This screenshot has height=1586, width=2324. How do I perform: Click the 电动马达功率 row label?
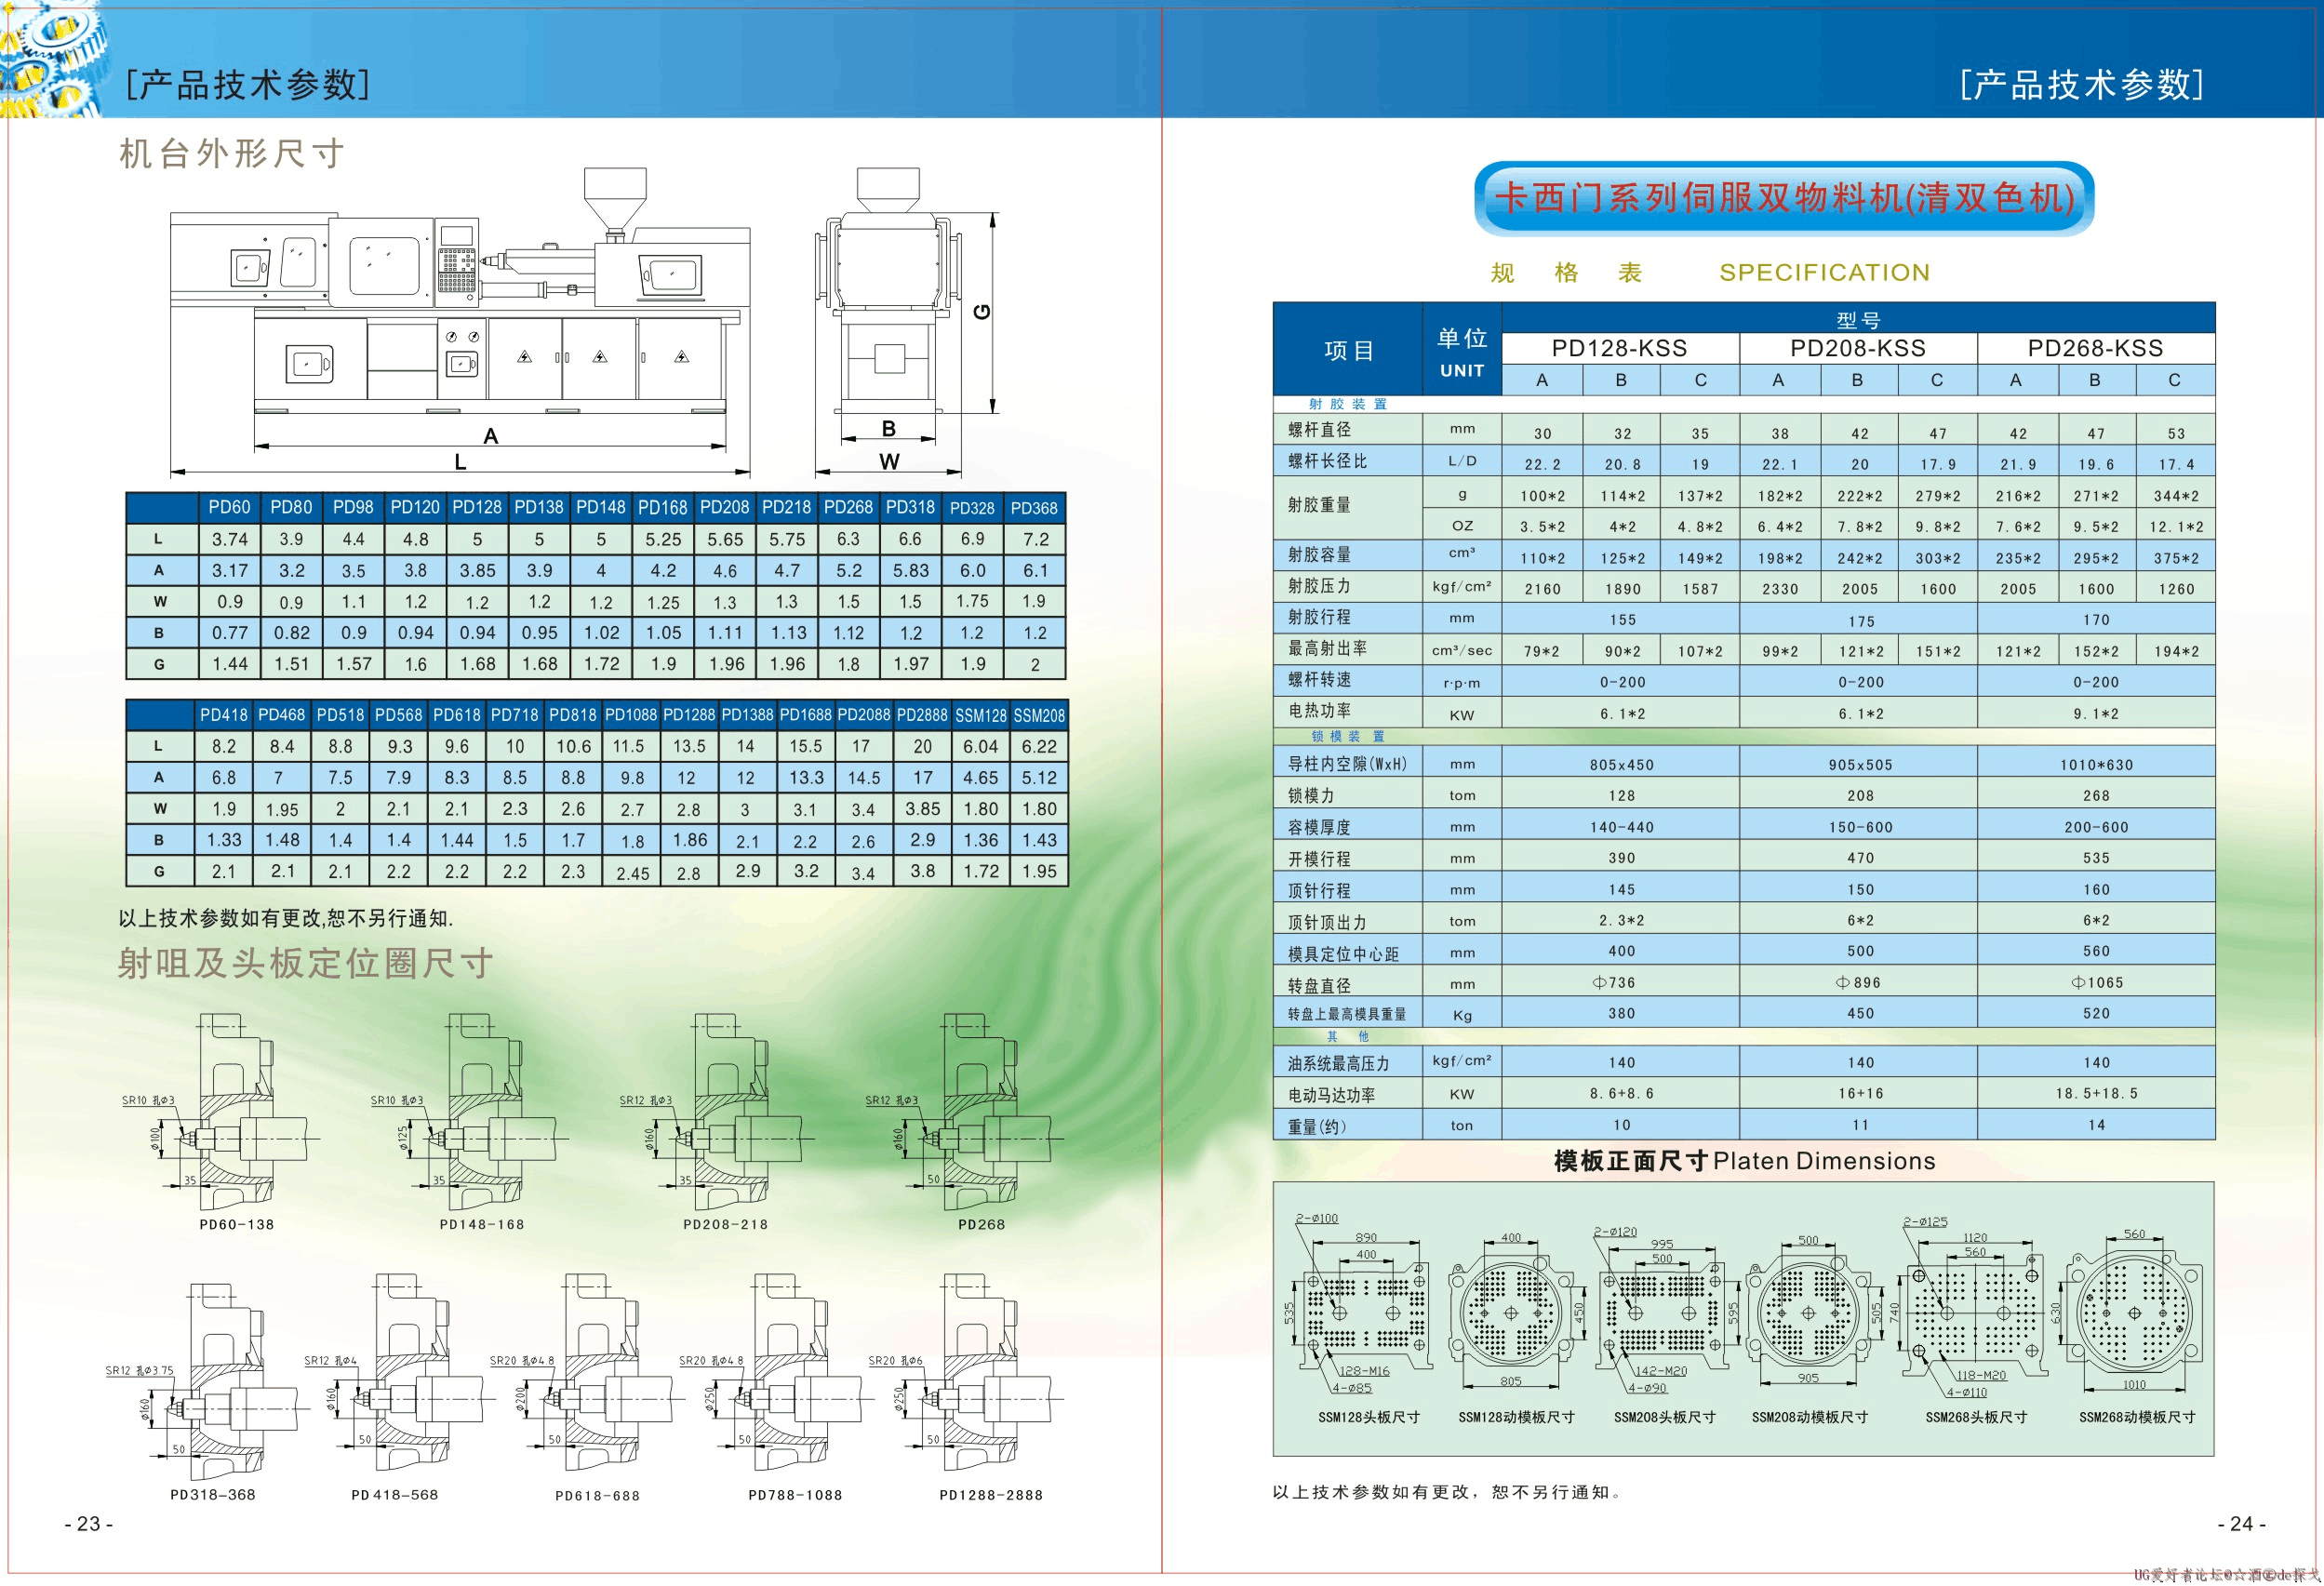coord(1331,1094)
